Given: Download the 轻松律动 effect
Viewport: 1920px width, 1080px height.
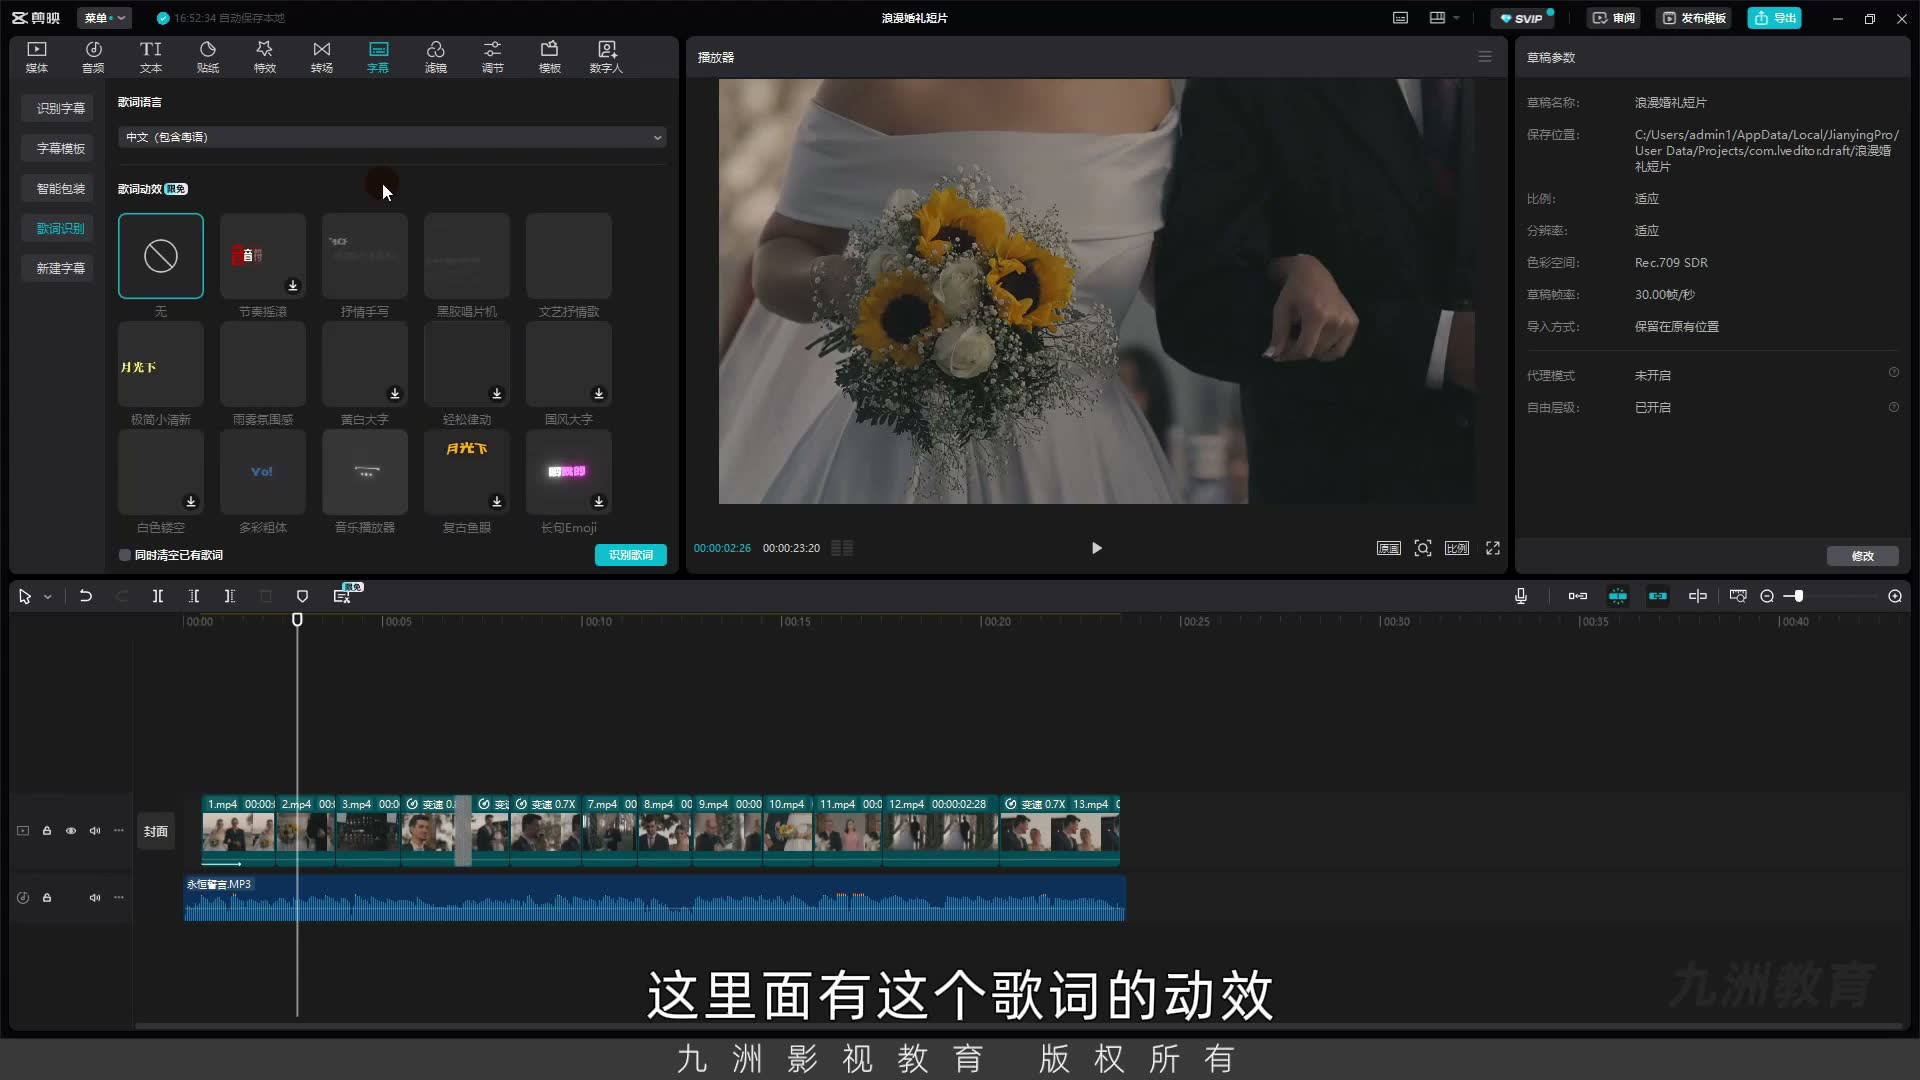Looking at the screenshot, I should coord(497,394).
